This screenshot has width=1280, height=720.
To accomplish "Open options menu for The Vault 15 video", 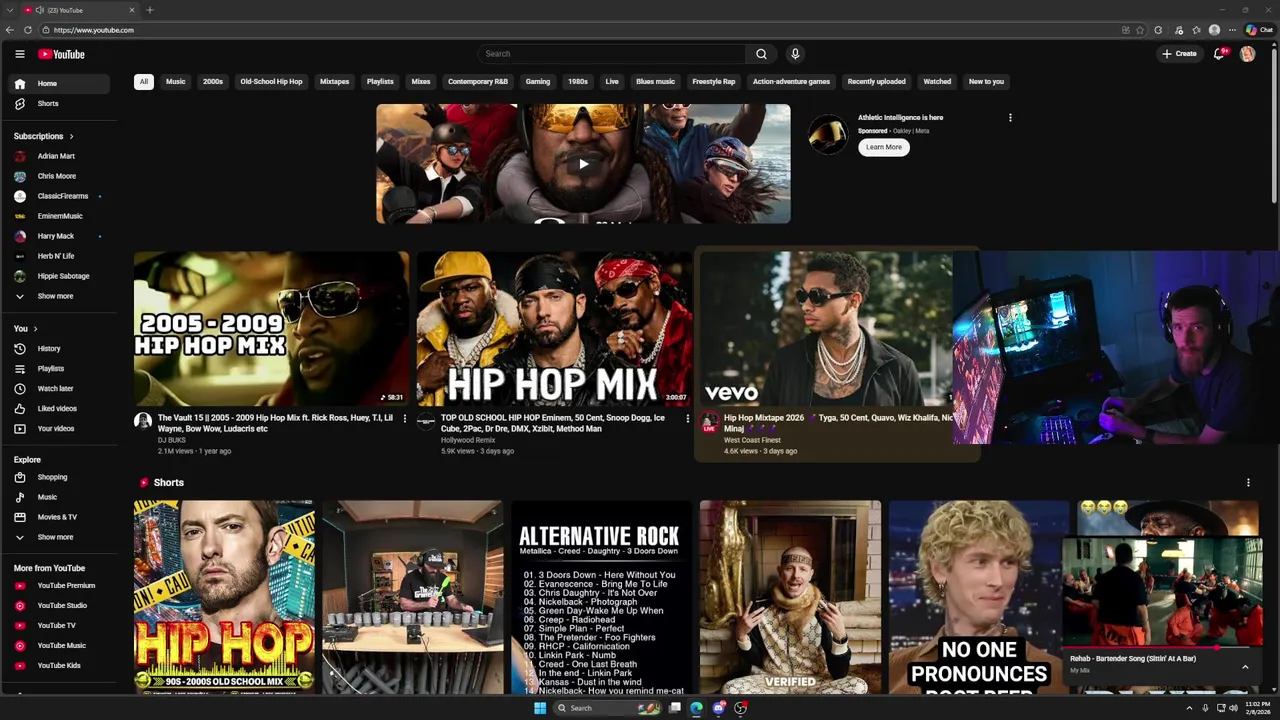I will pos(405,419).
